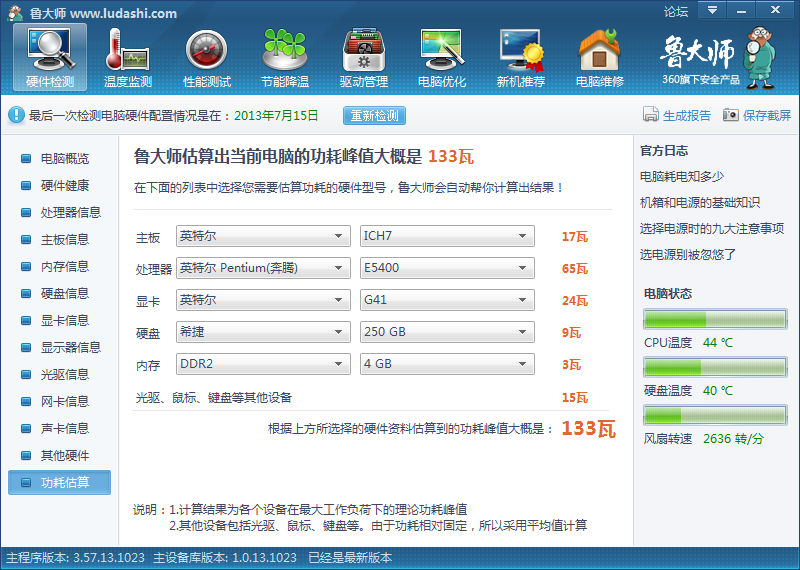Open the 选电源别被忽悠了 link
Screen dimensions: 800x570
pos(688,255)
